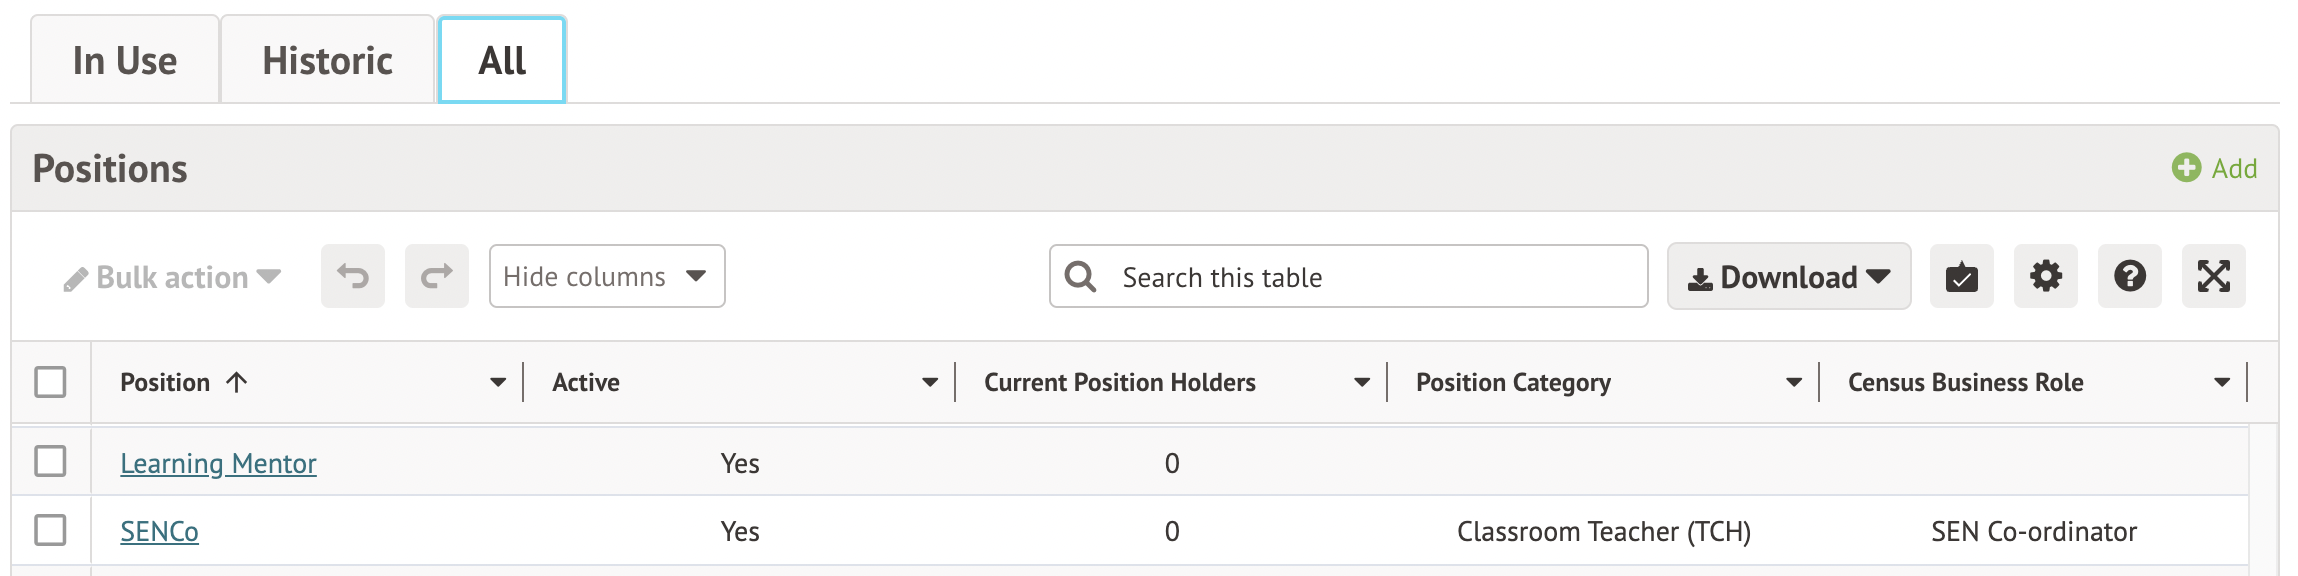Screen dimensions: 2298x576
Task: Open the Bulk action menu
Action: click(x=172, y=277)
